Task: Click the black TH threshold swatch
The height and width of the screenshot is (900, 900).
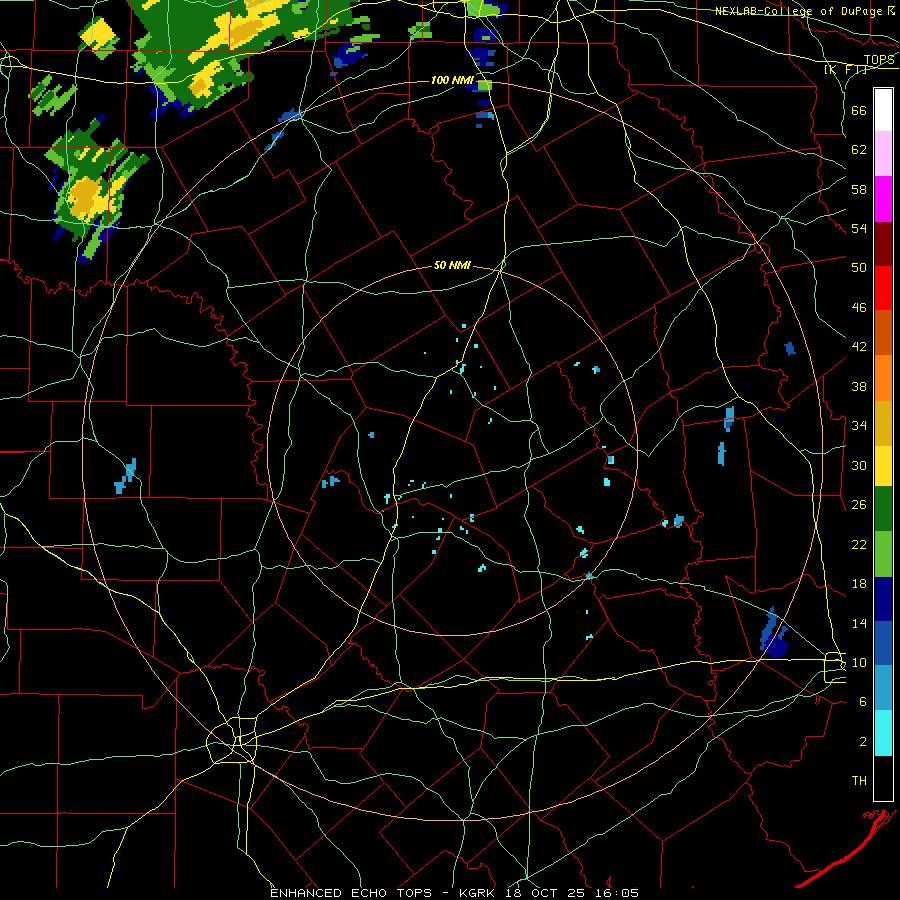Action: [x=883, y=778]
